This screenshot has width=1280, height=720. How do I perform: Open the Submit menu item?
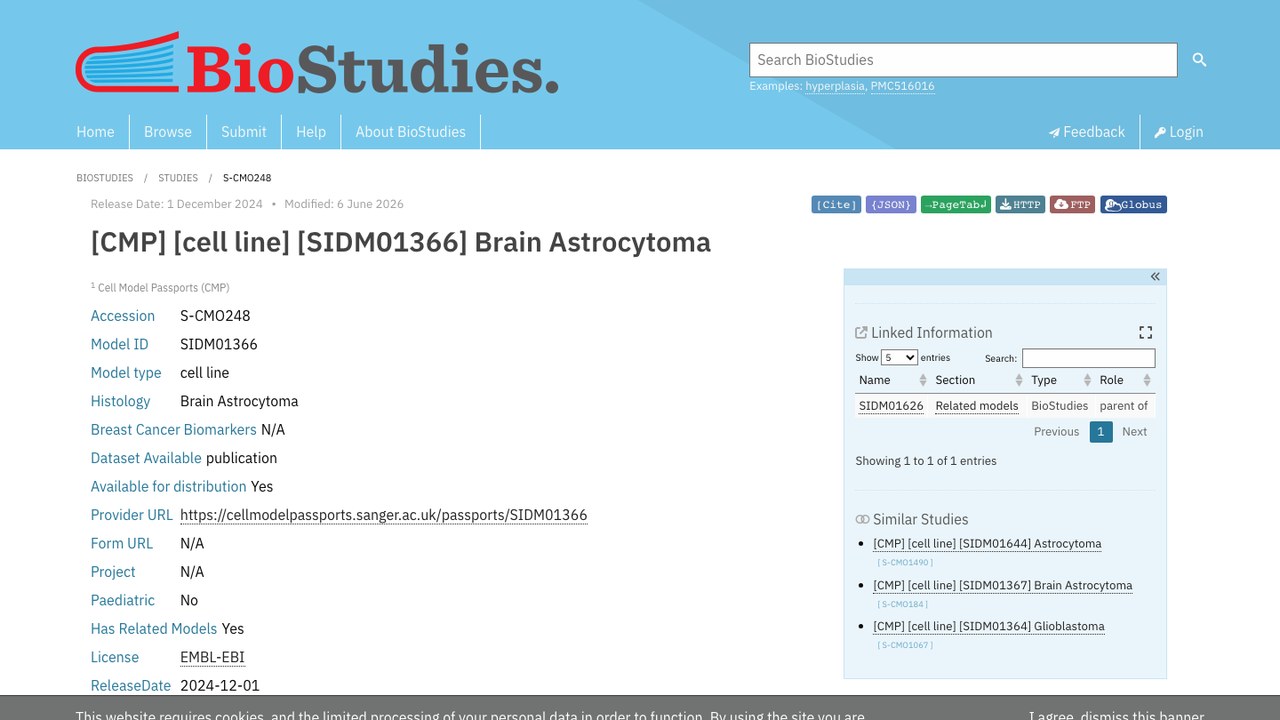[244, 132]
